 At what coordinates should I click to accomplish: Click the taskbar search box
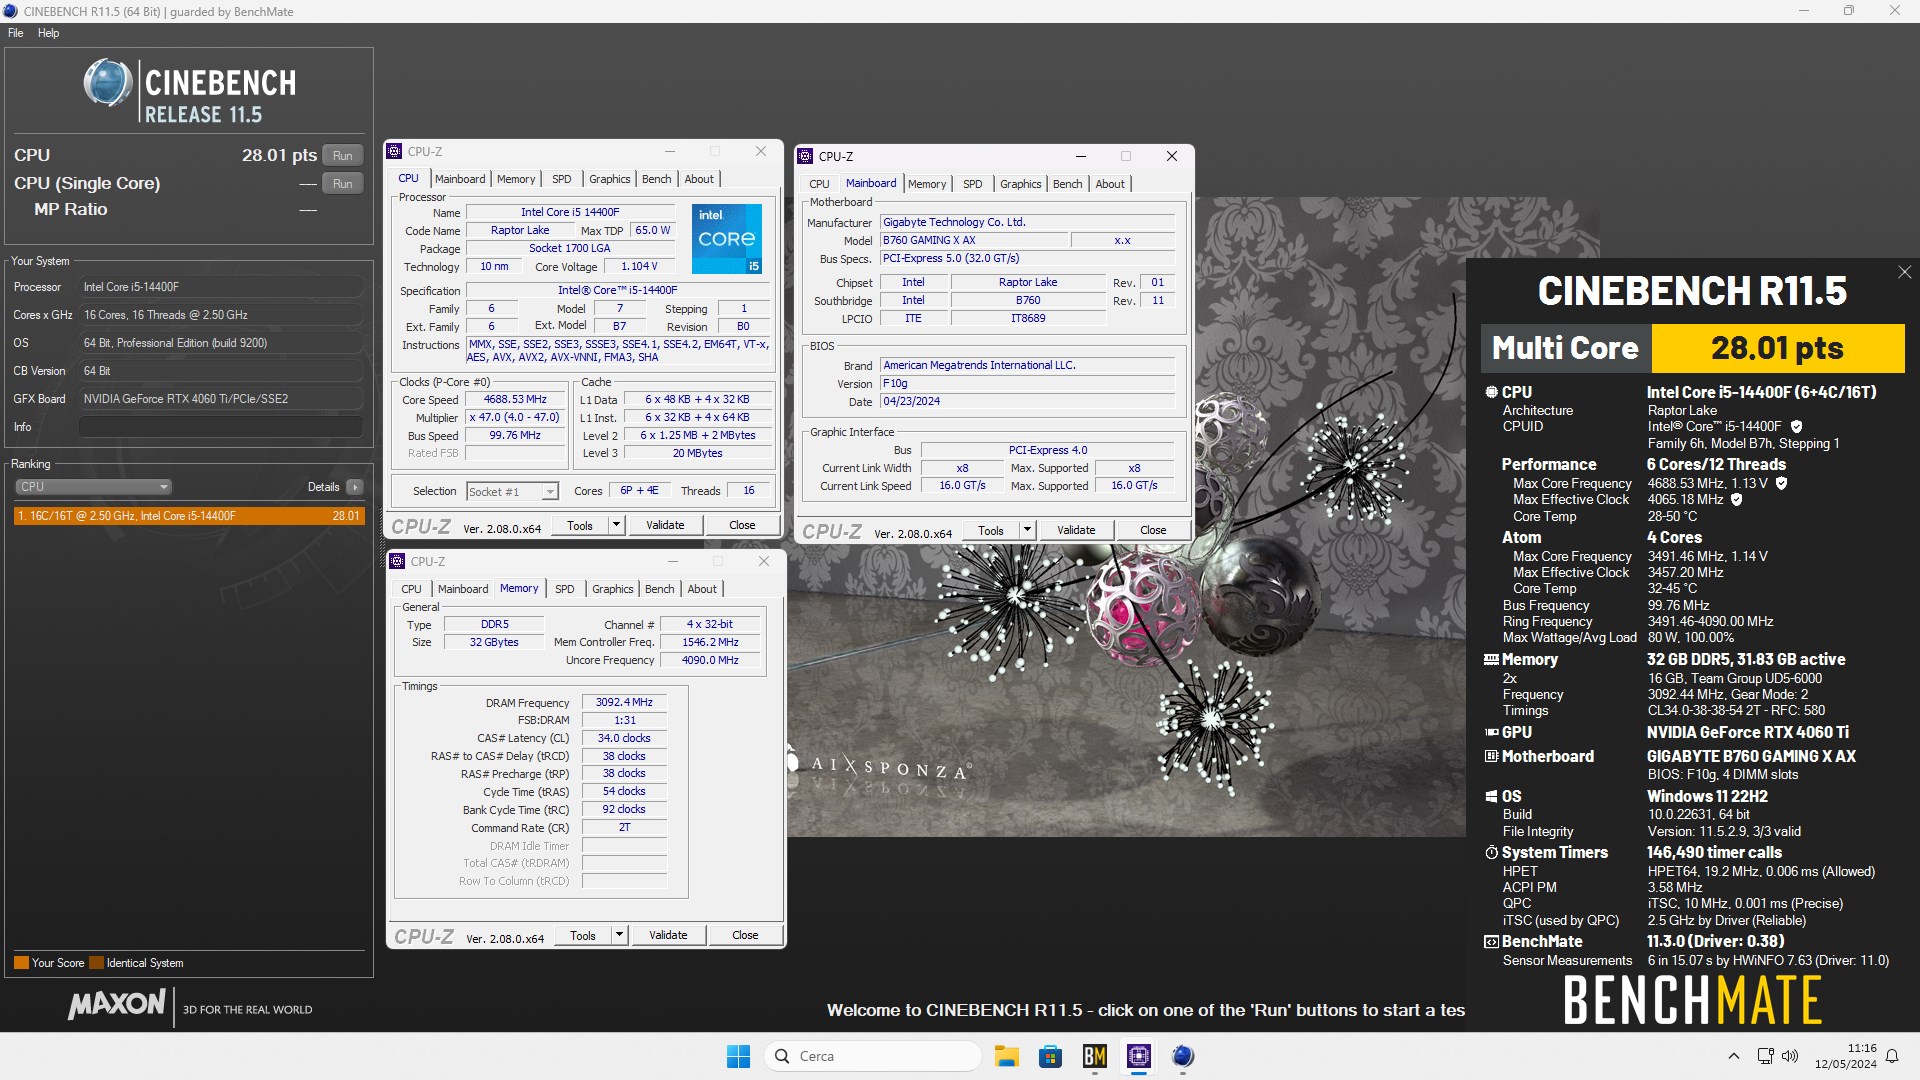(x=873, y=1056)
